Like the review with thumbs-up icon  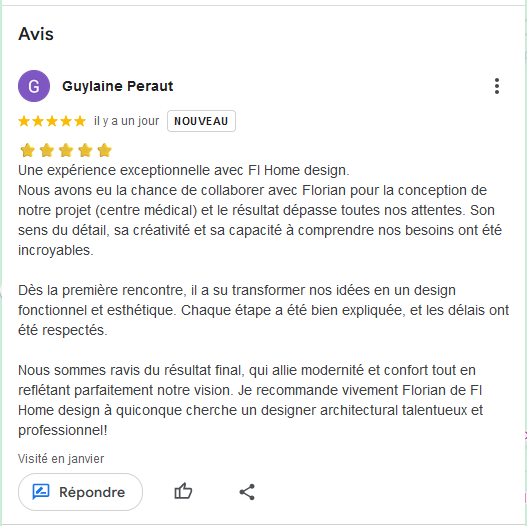coord(183,492)
